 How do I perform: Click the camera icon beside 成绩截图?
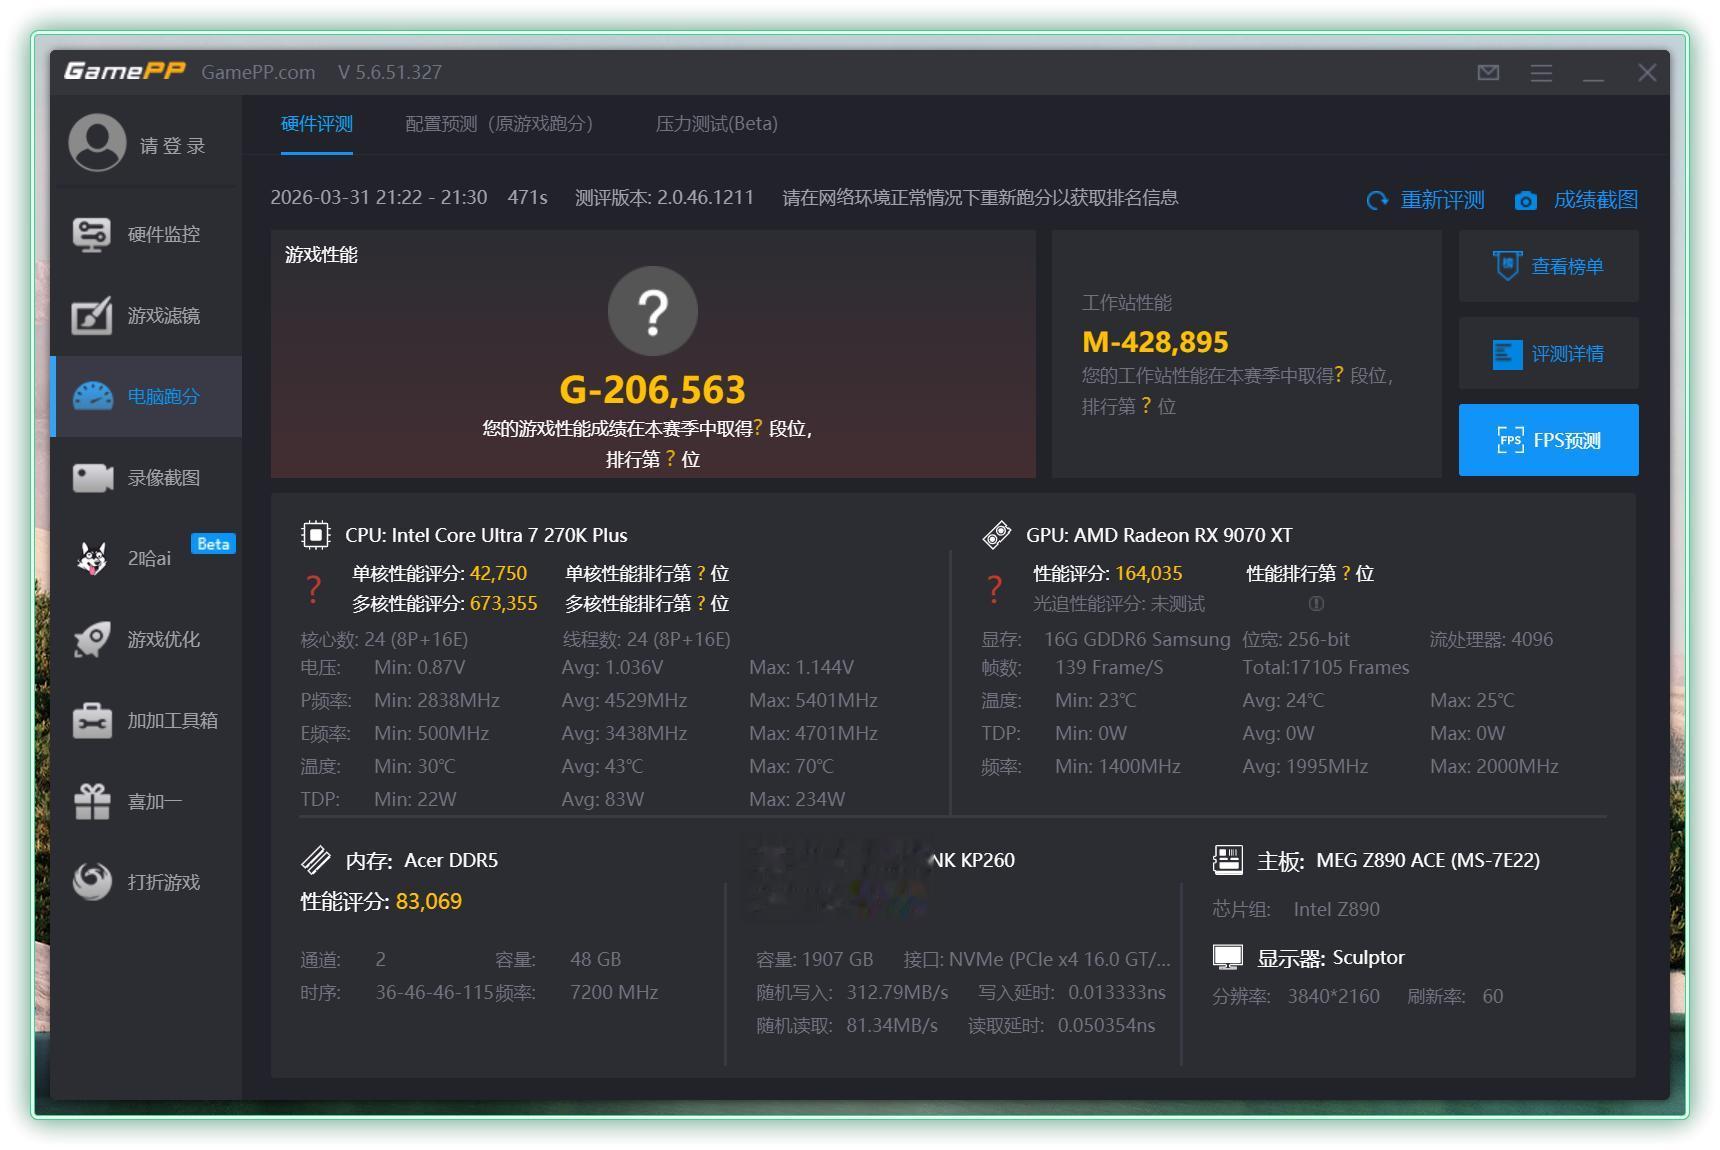(1525, 201)
